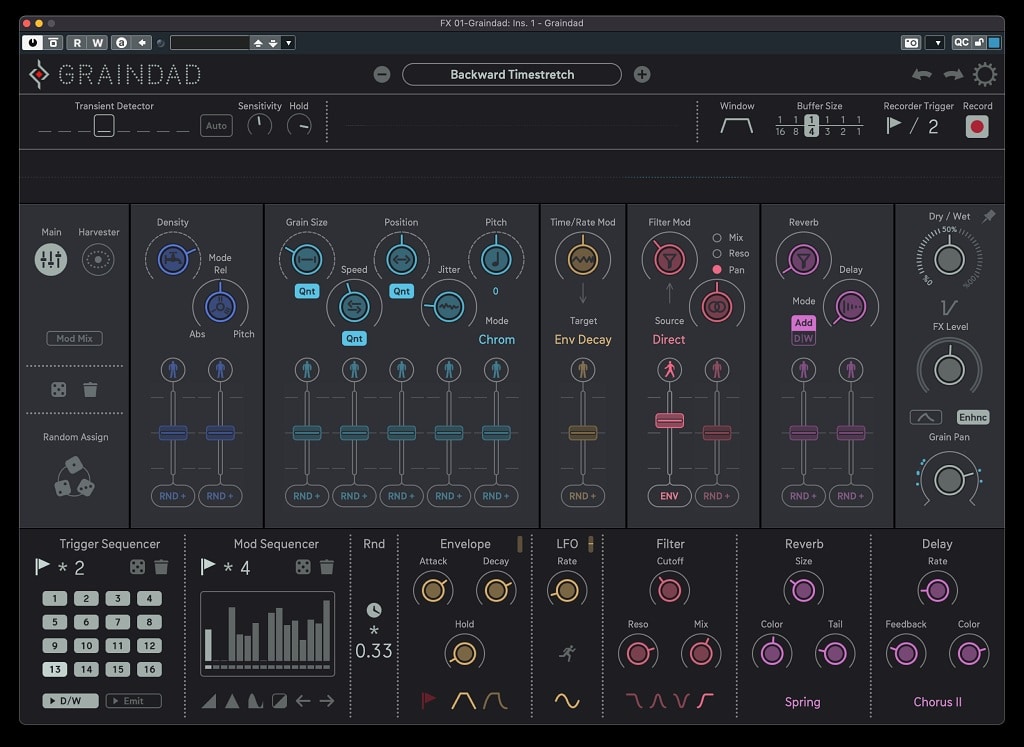
Task: Select the low-pass filter type icon
Action: coord(633,701)
